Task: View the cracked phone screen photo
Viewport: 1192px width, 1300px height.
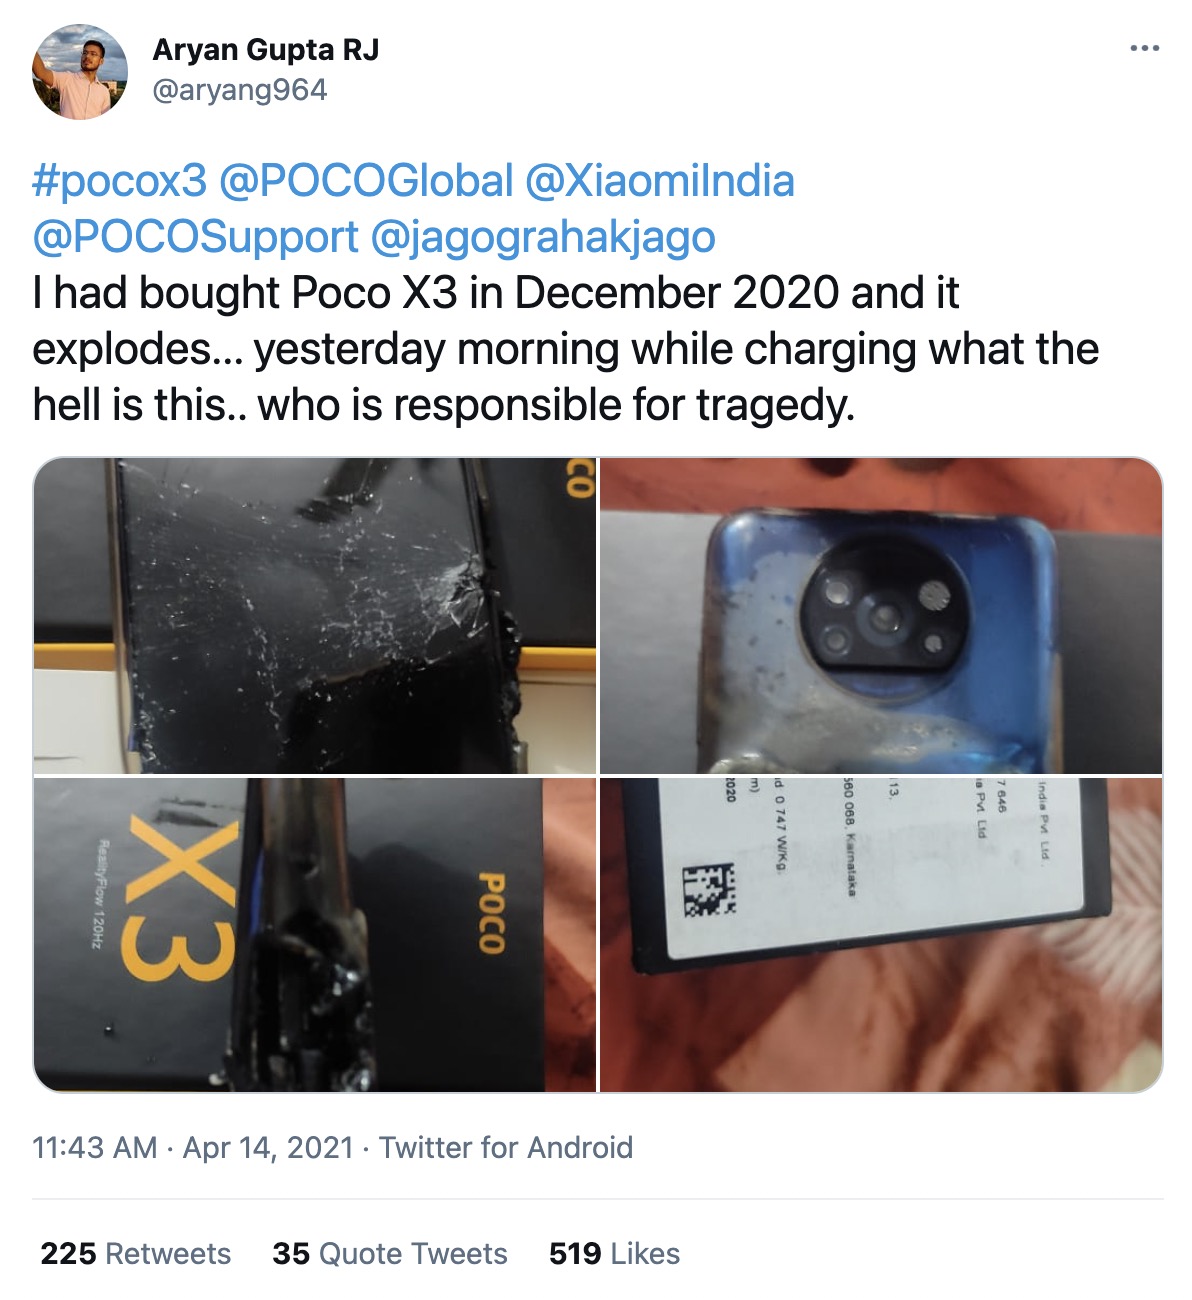Action: coord(315,616)
